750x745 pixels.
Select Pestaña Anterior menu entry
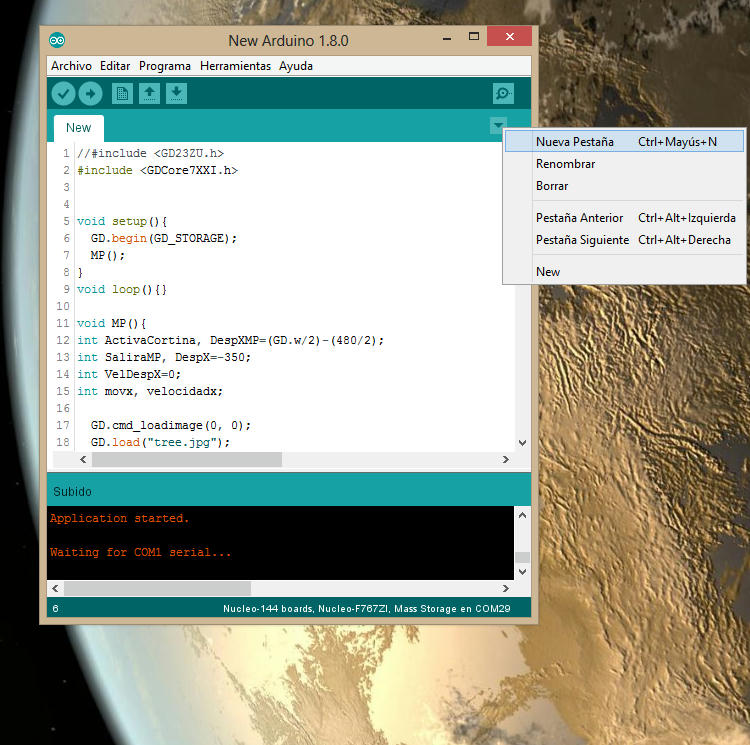(624, 218)
